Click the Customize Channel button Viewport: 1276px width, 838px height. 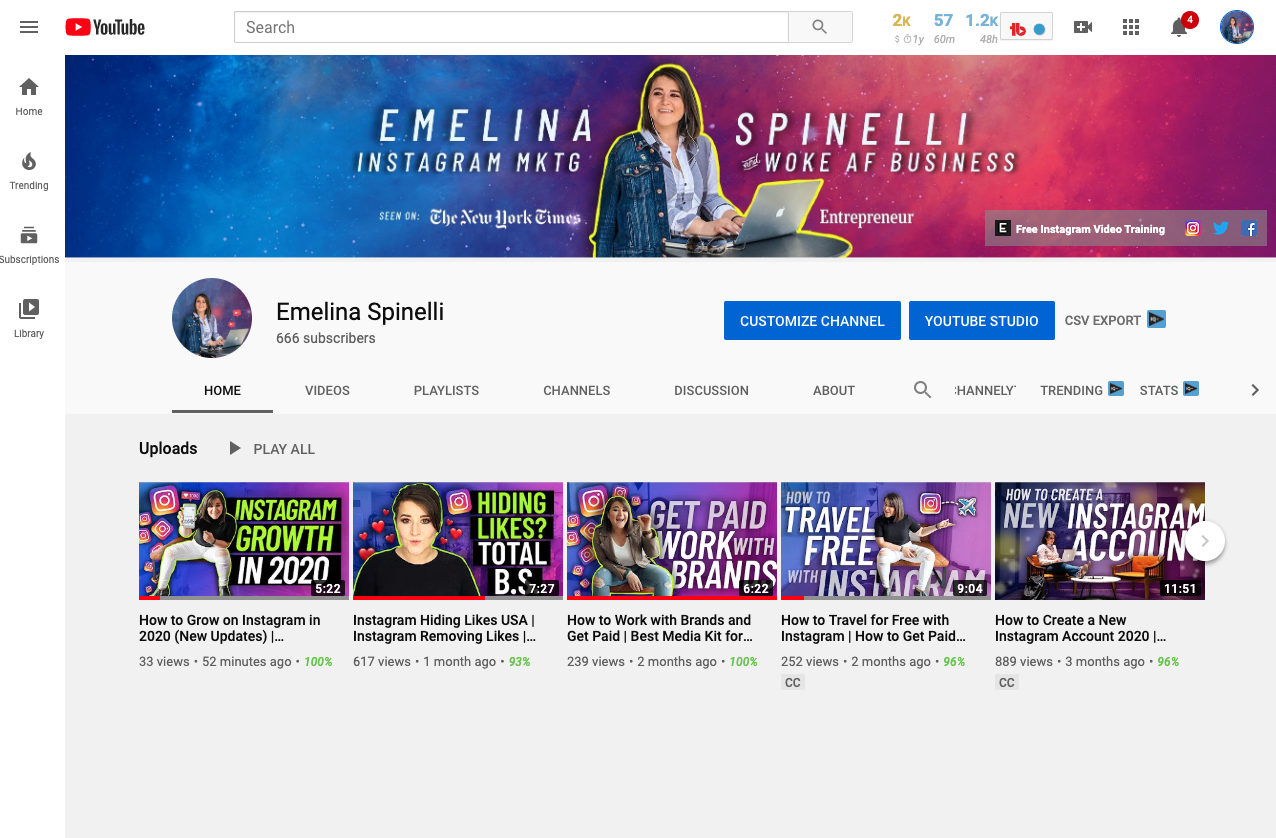[812, 321]
